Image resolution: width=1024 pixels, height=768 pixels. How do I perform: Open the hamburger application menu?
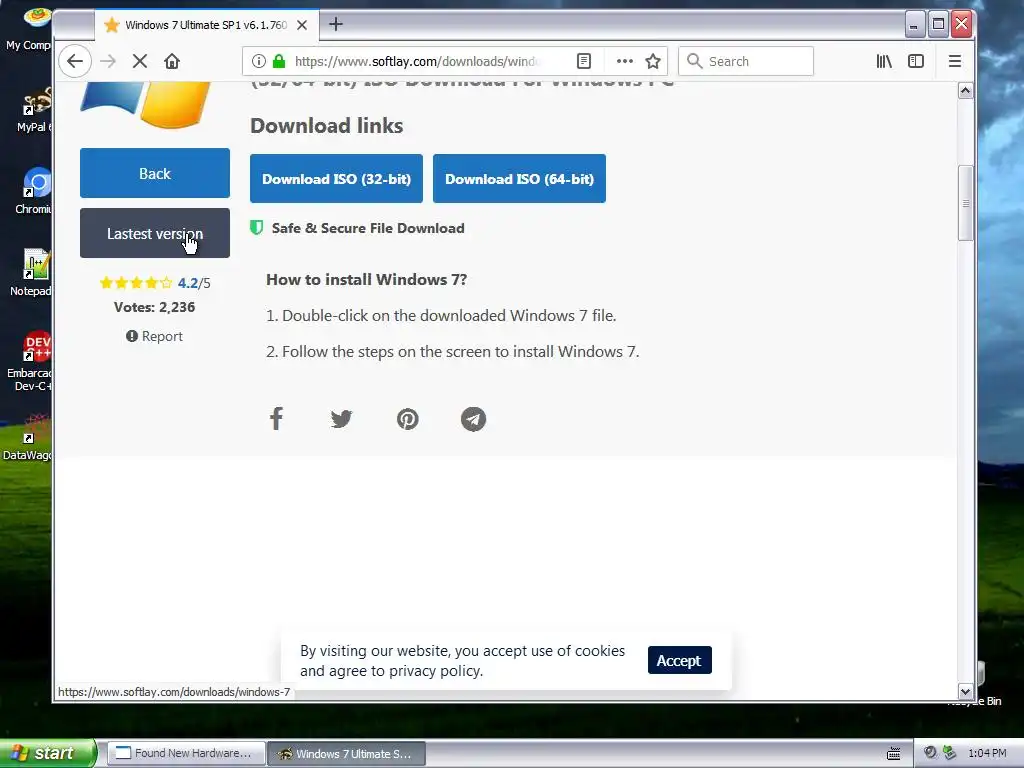(x=955, y=61)
